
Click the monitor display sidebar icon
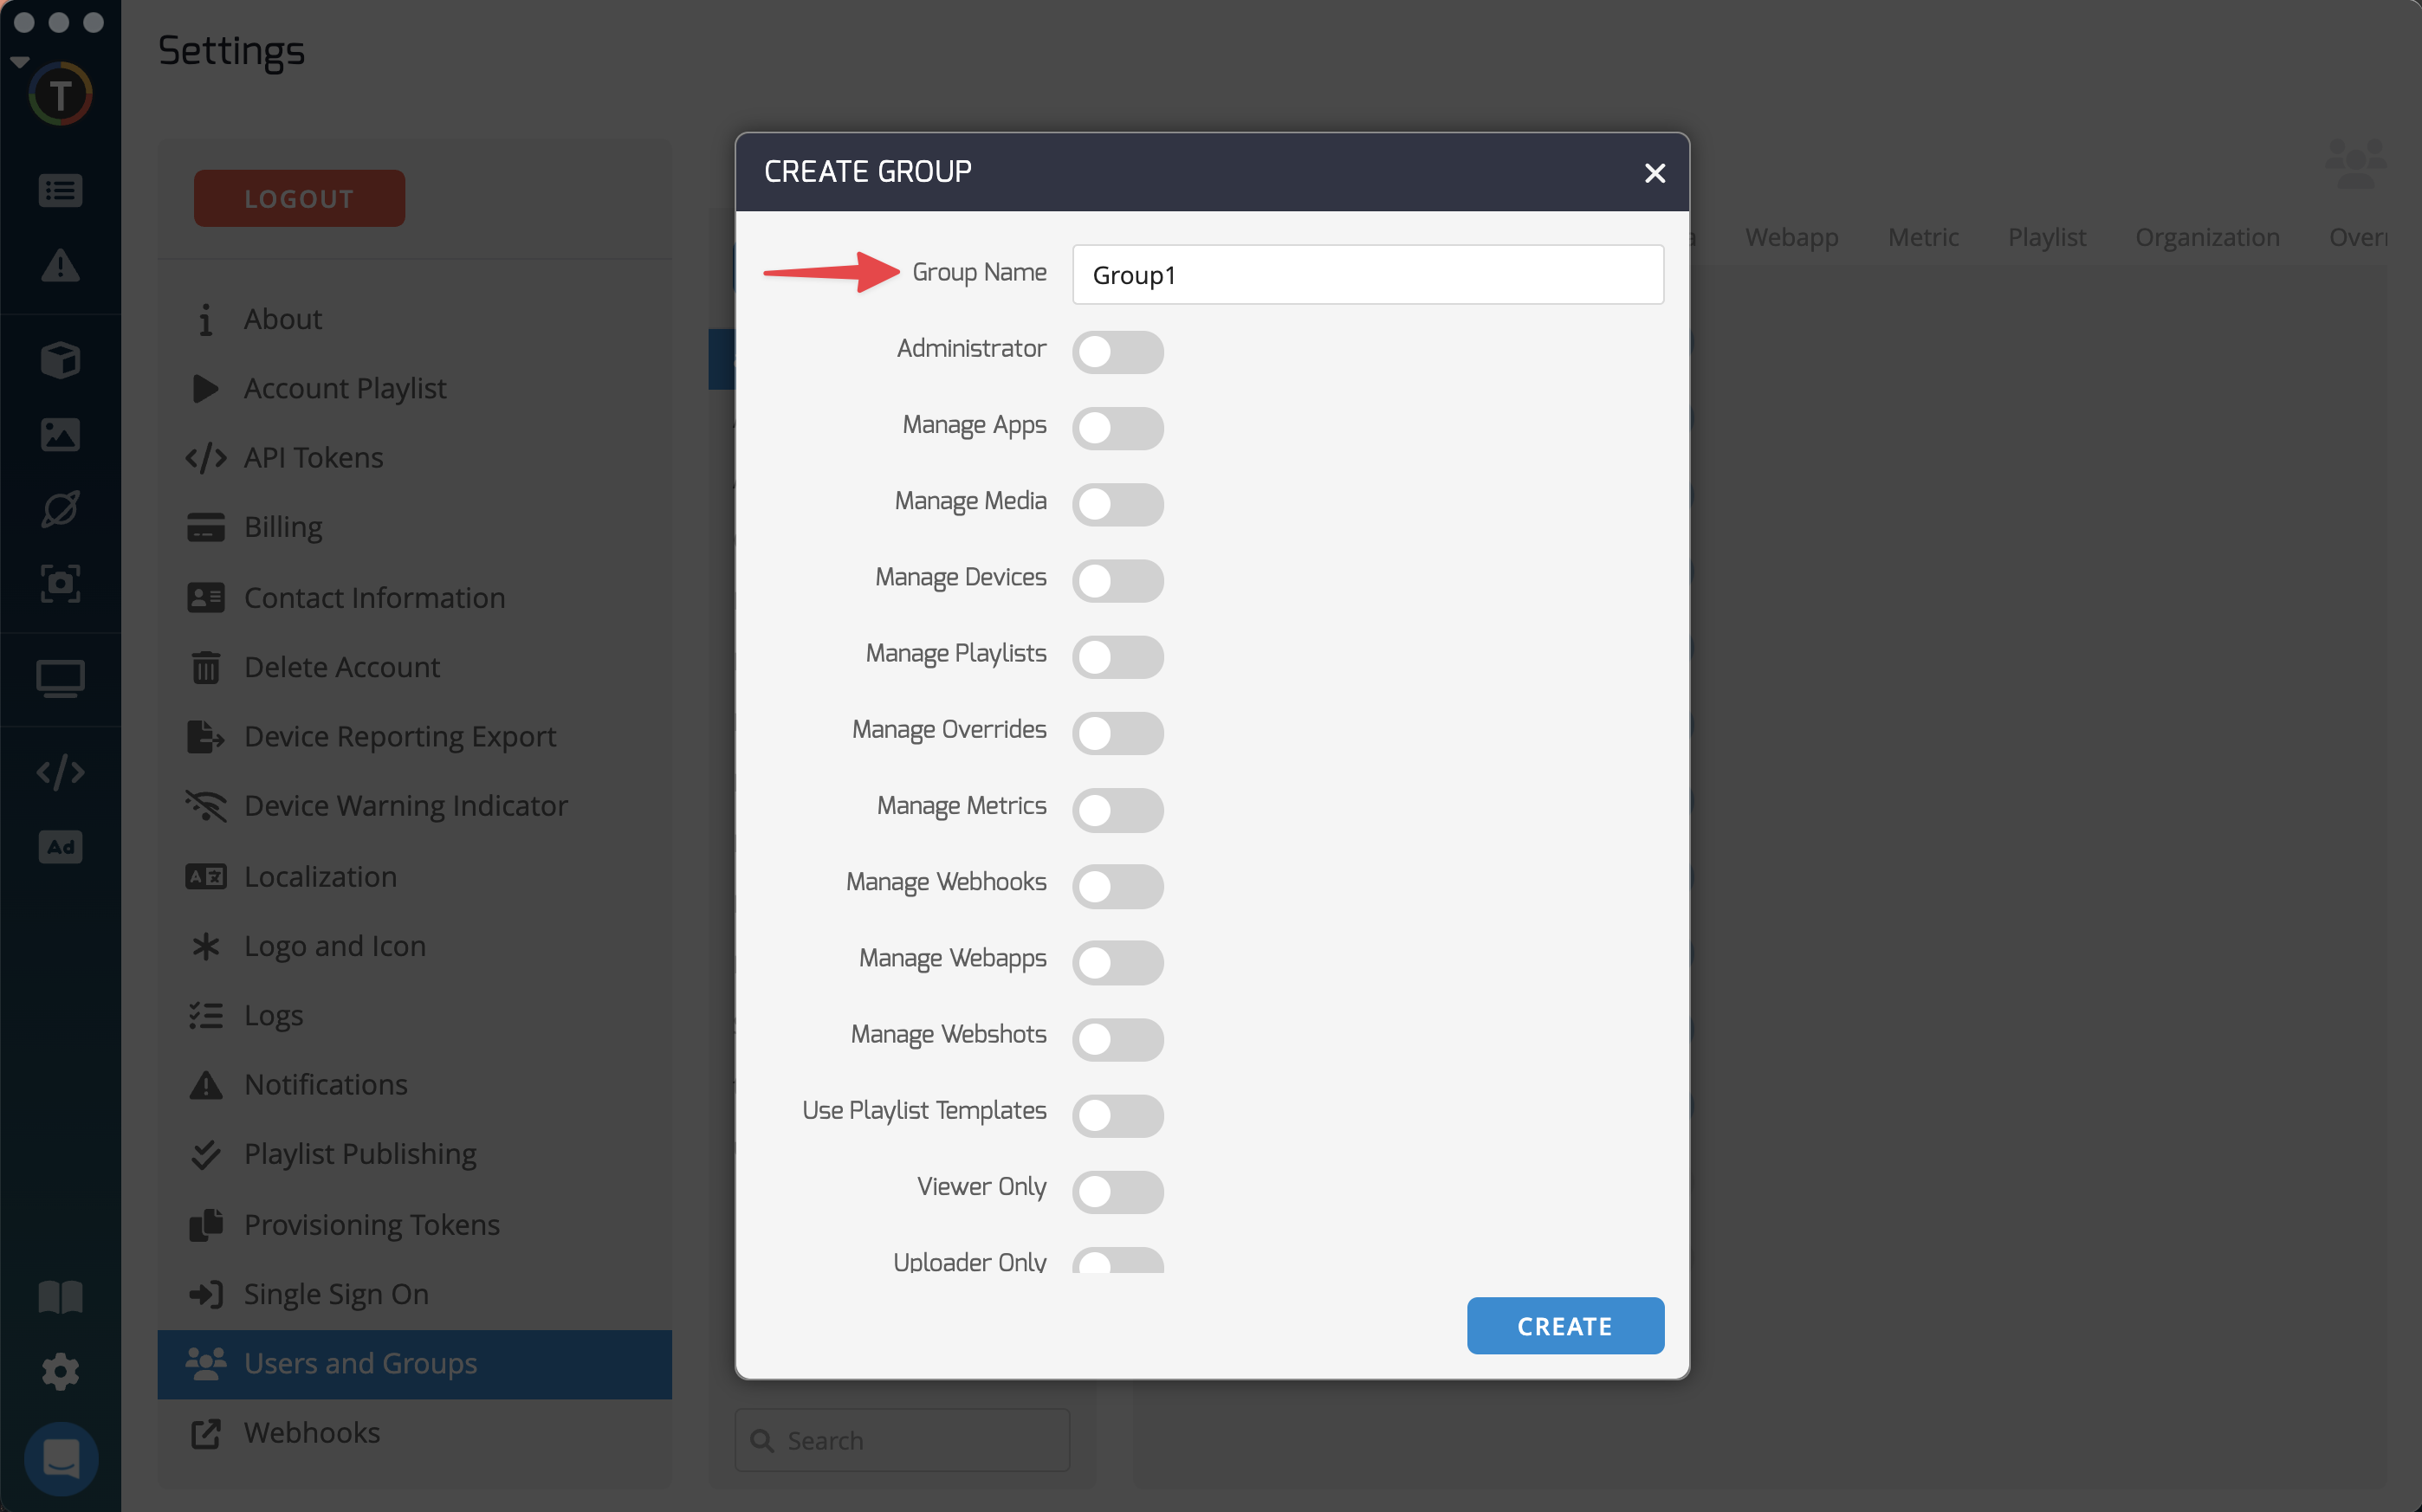point(60,678)
